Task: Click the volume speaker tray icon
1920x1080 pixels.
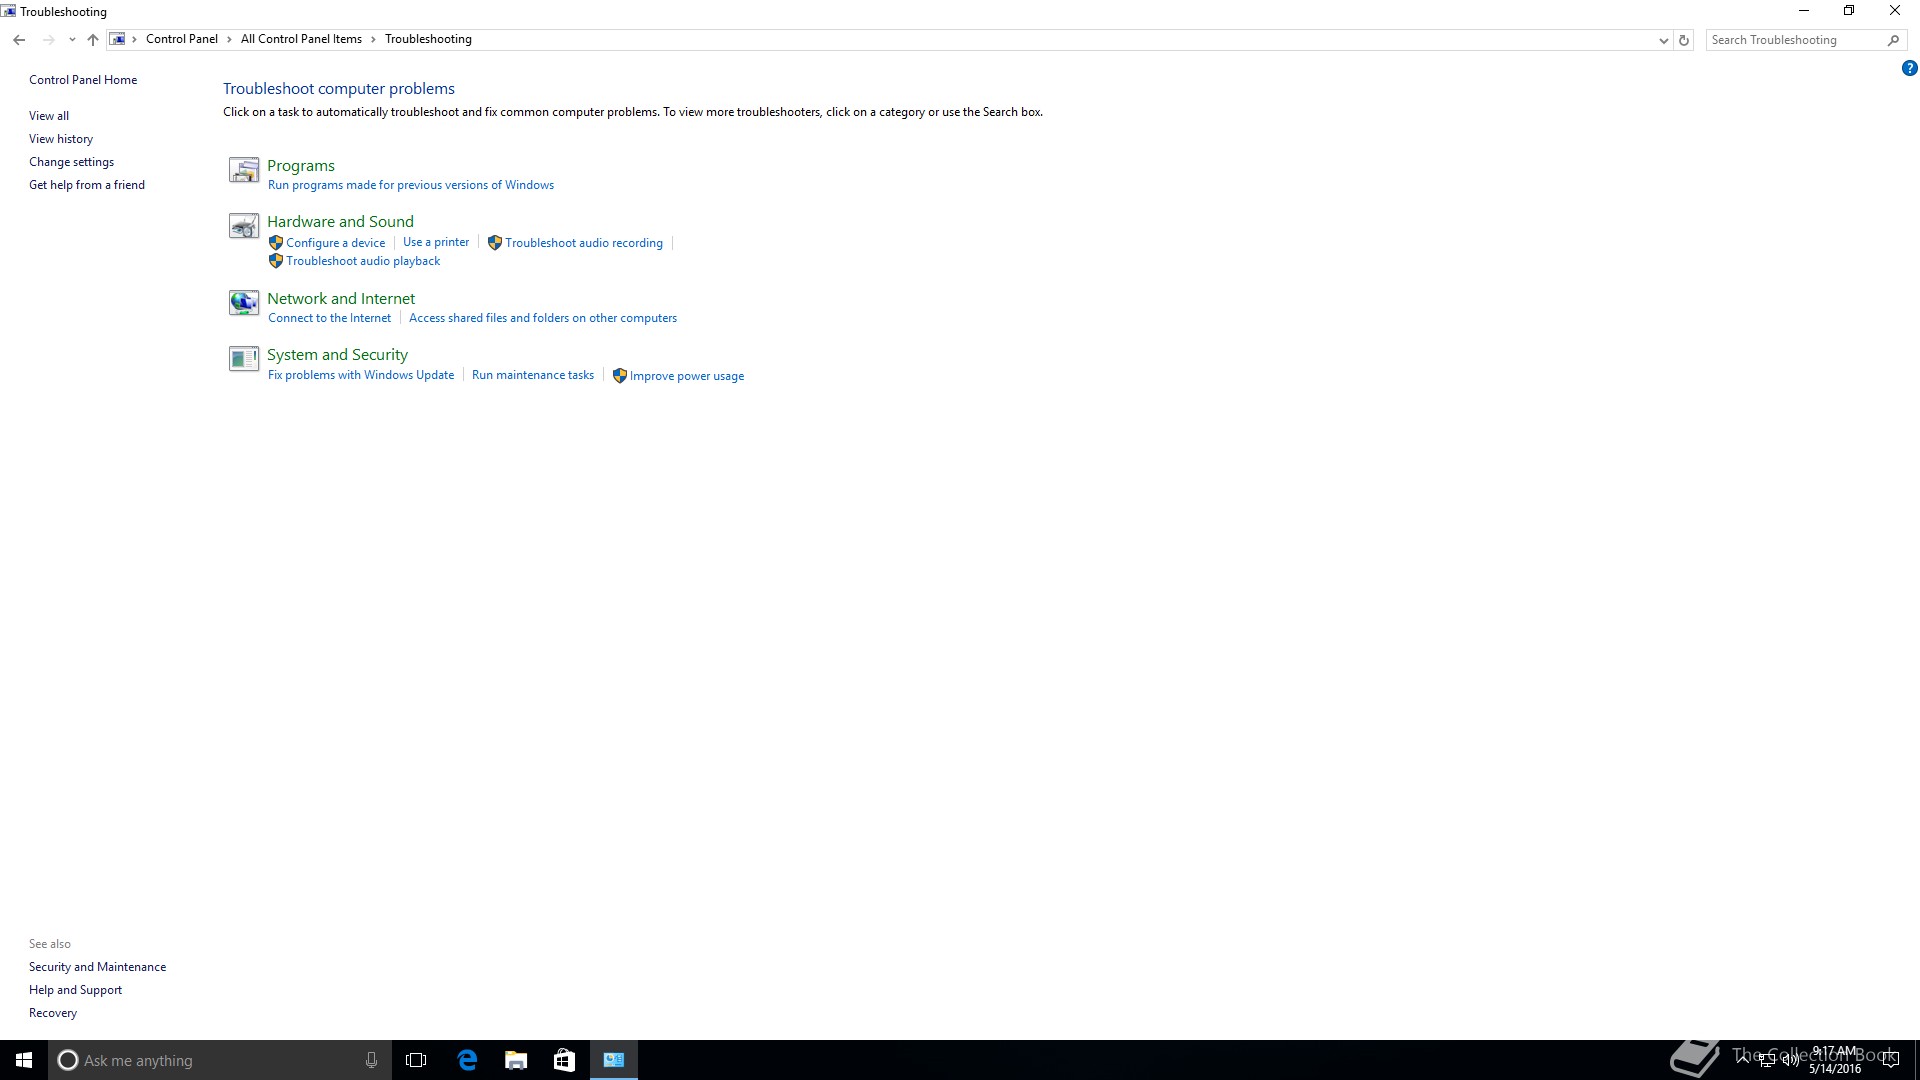Action: point(1791,1060)
